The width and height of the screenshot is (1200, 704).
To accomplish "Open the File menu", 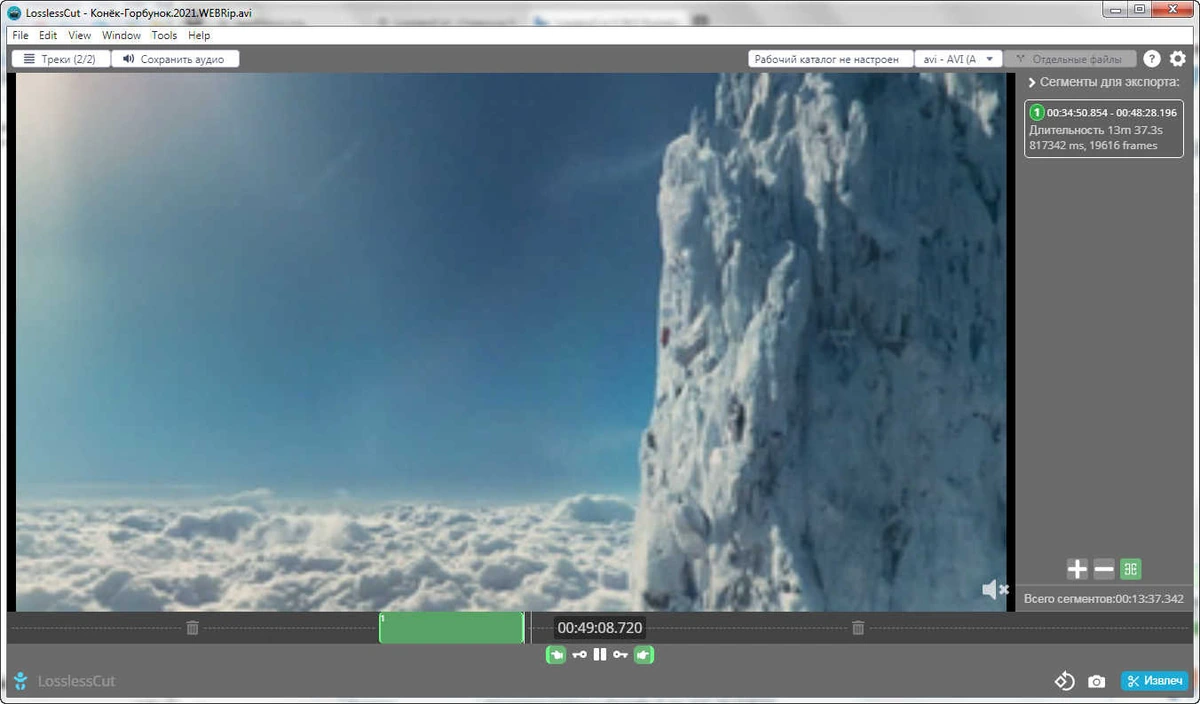I will (20, 35).
